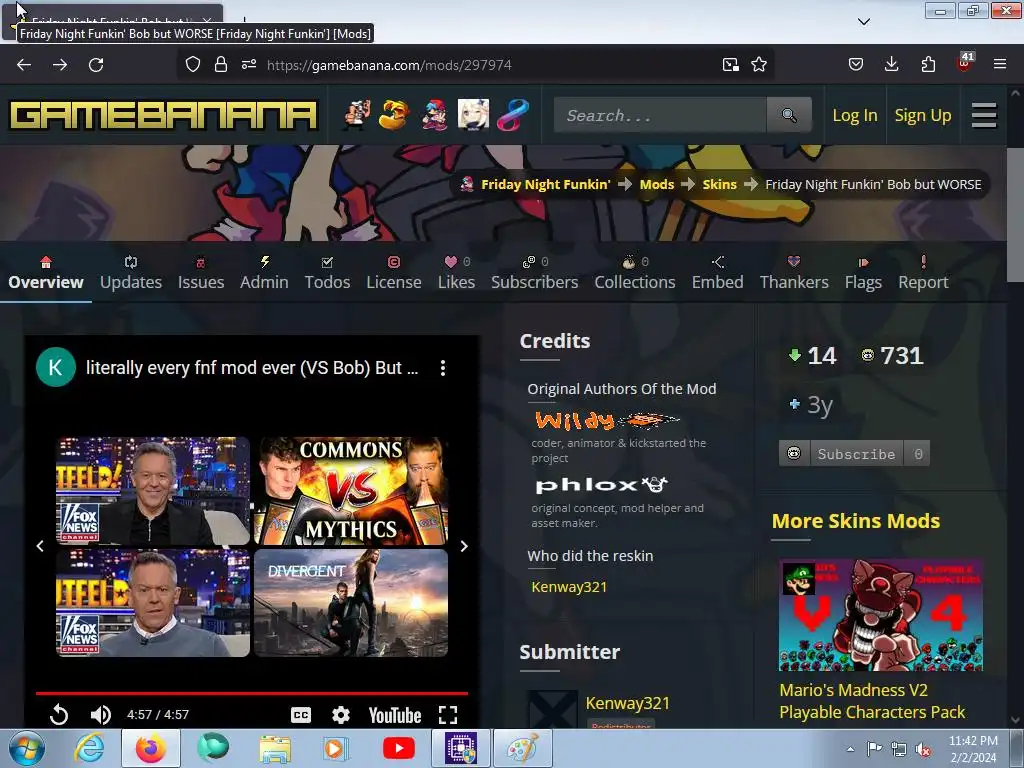Open the Subscribers tab

535,273
